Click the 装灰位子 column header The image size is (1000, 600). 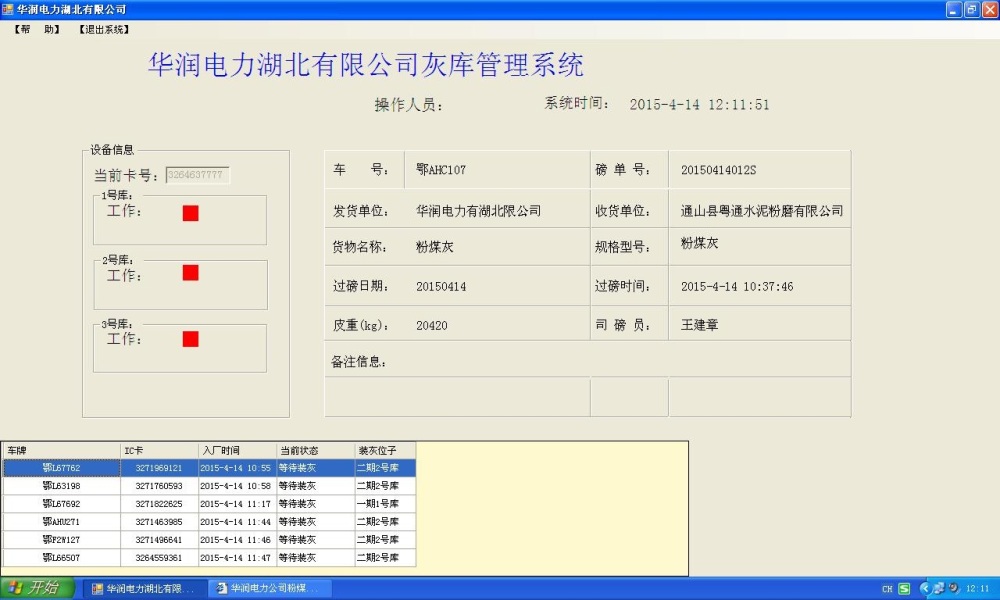click(385, 451)
